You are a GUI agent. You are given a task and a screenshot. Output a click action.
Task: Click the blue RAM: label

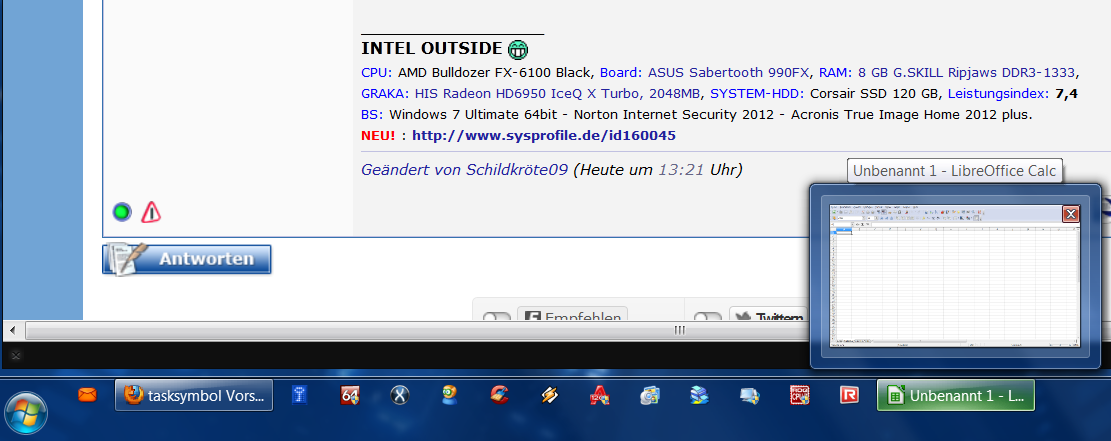click(x=835, y=72)
